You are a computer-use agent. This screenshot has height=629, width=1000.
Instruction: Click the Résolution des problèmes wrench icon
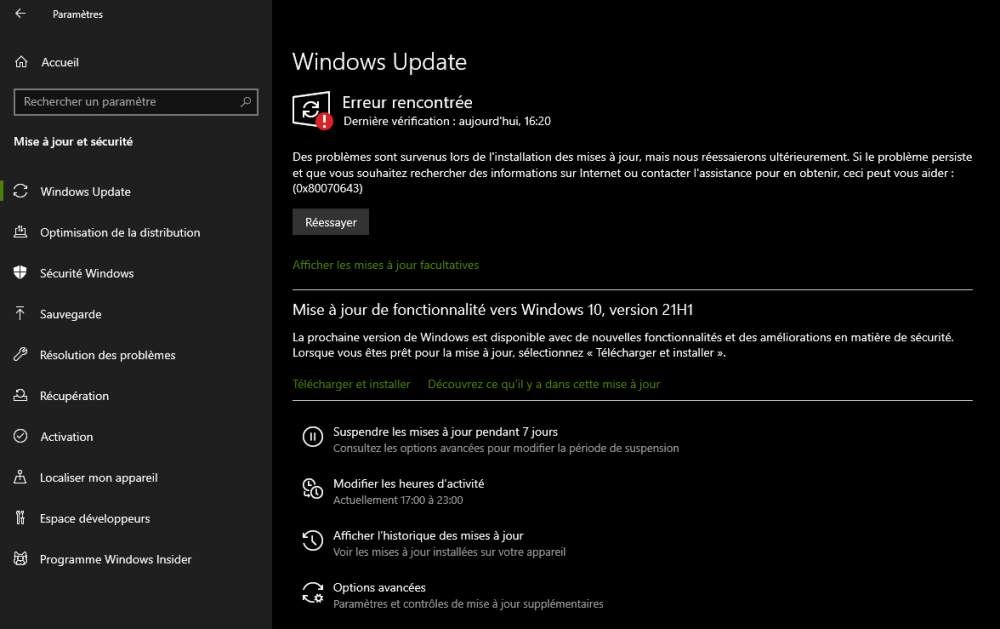[x=19, y=355]
